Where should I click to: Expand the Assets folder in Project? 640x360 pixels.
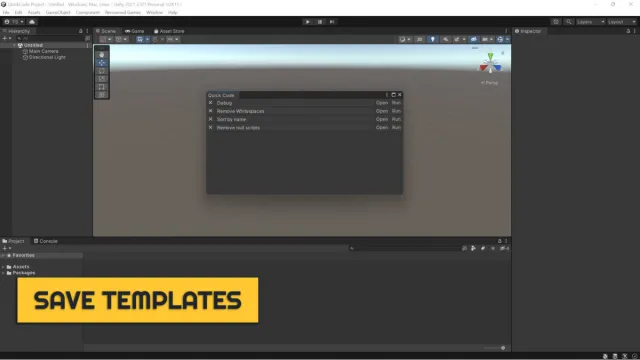[3, 267]
